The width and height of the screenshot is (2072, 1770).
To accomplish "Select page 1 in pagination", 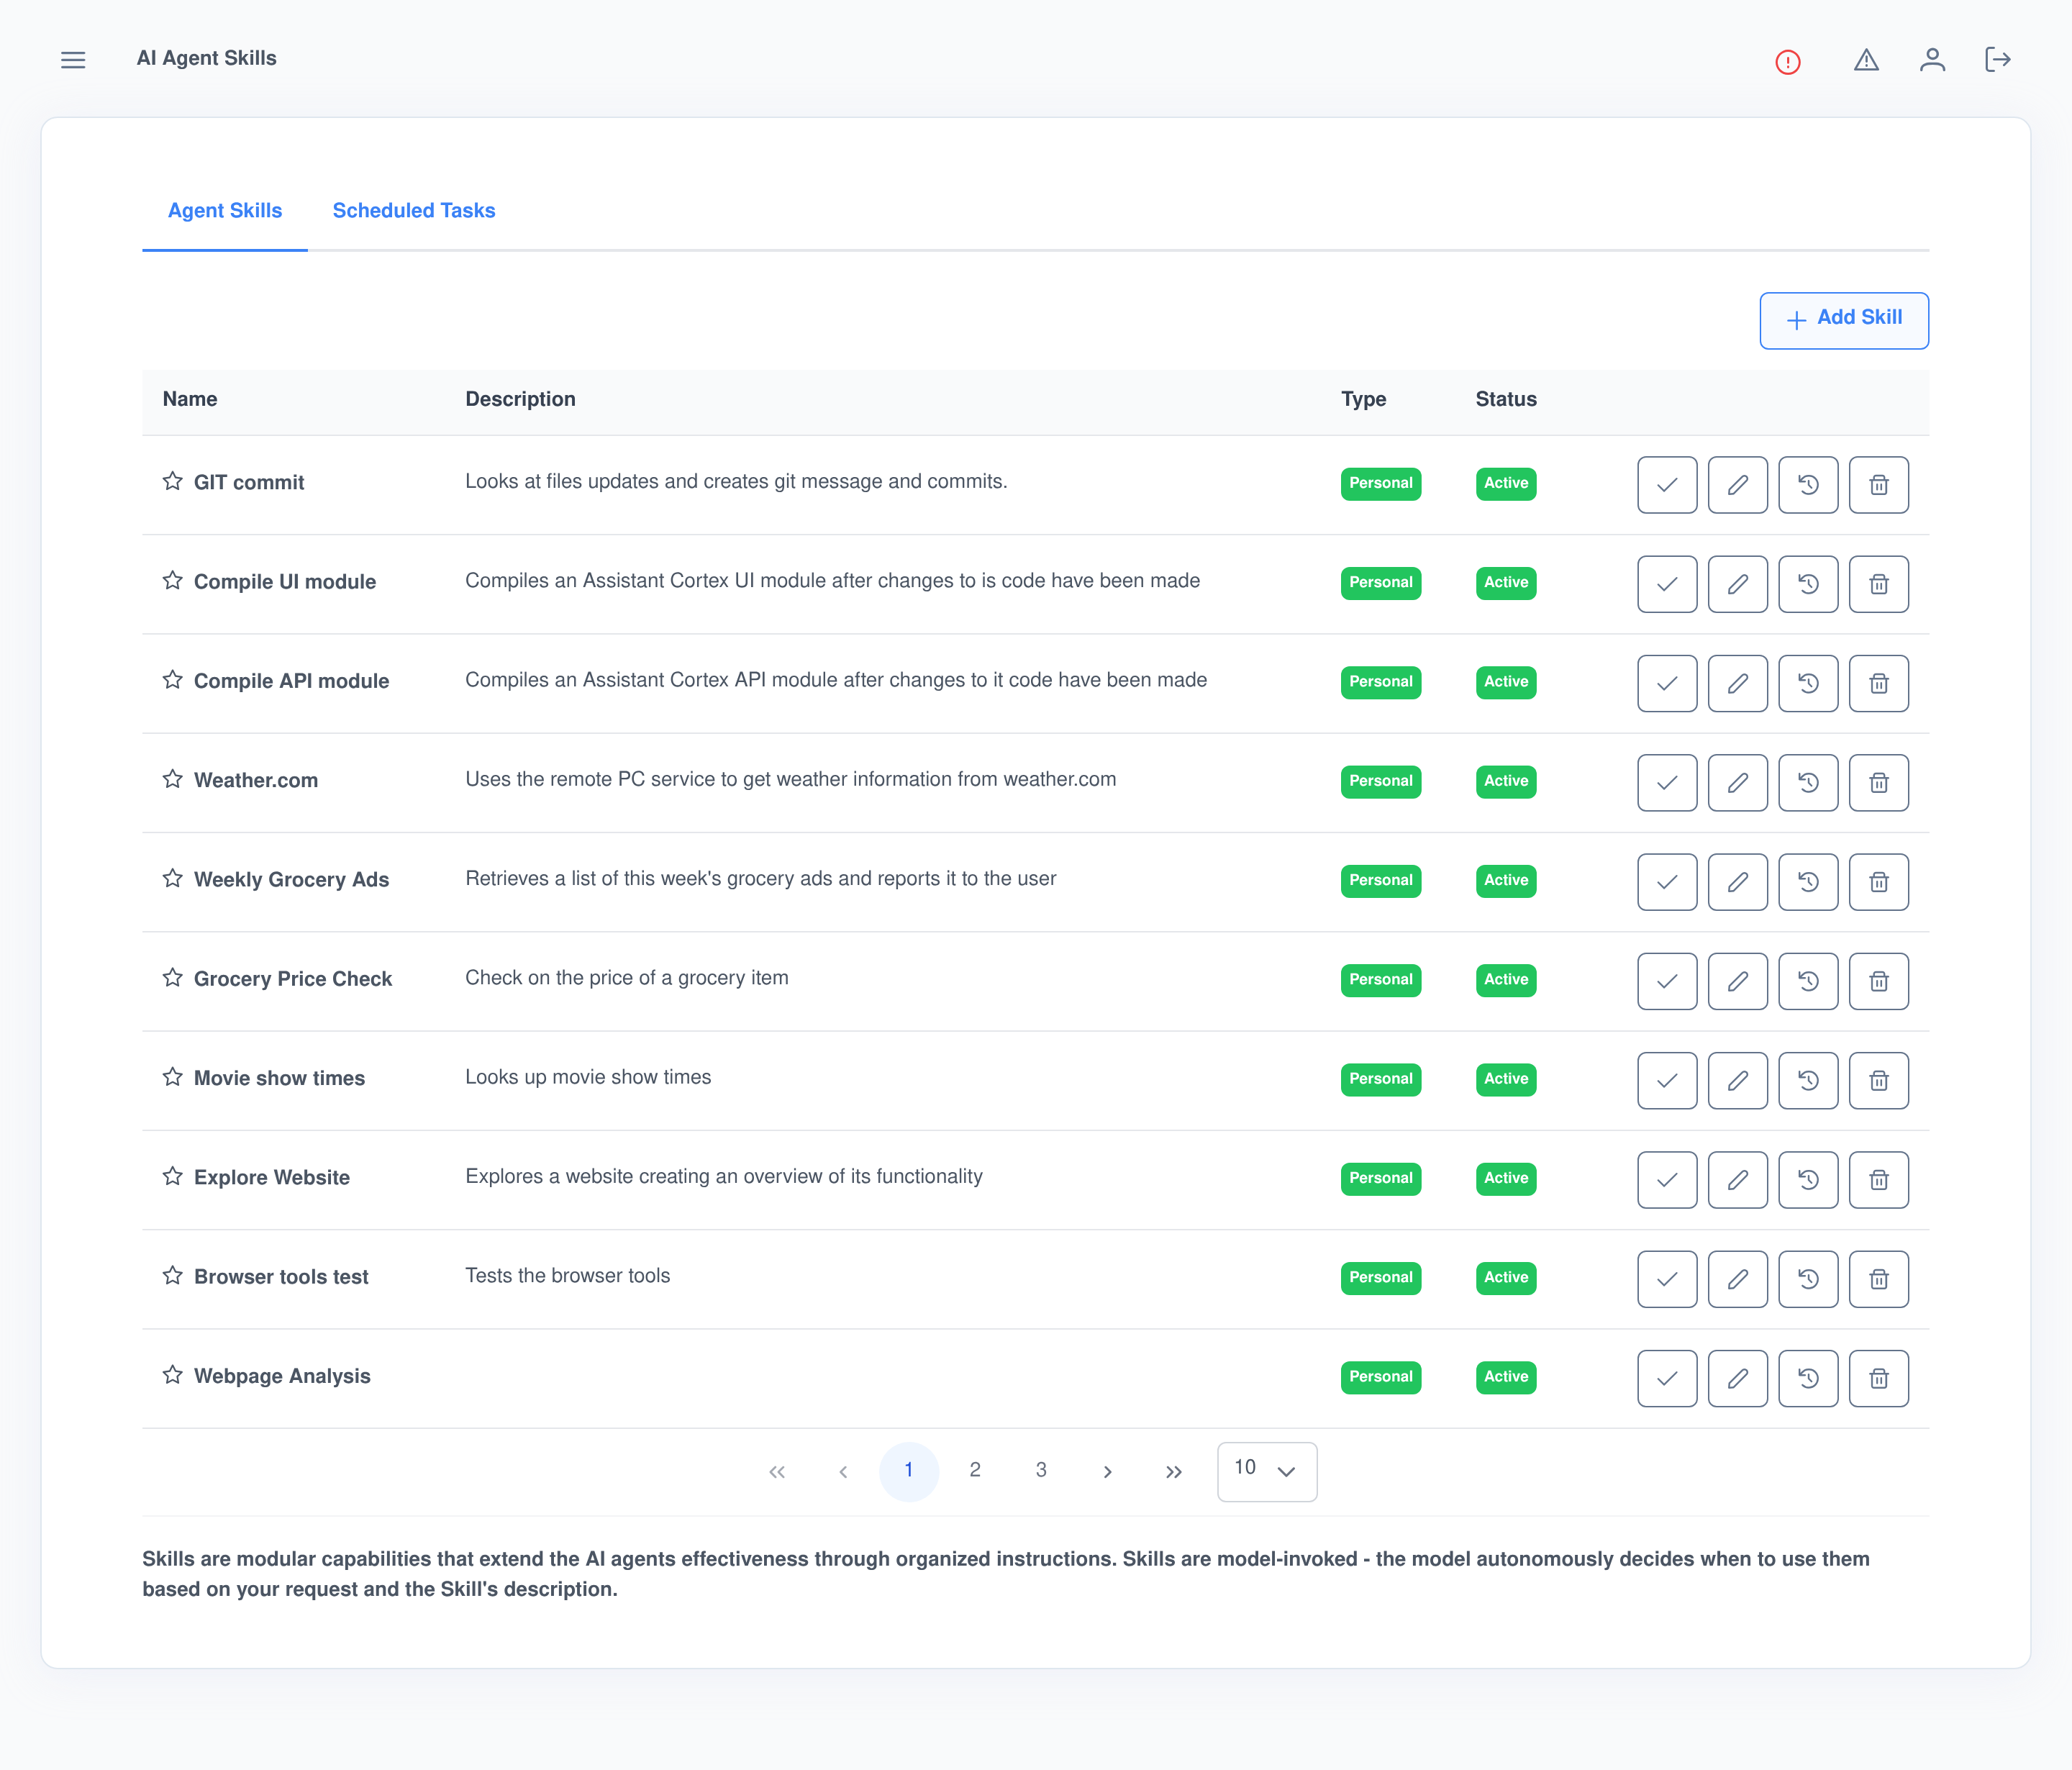I will point(909,1471).
